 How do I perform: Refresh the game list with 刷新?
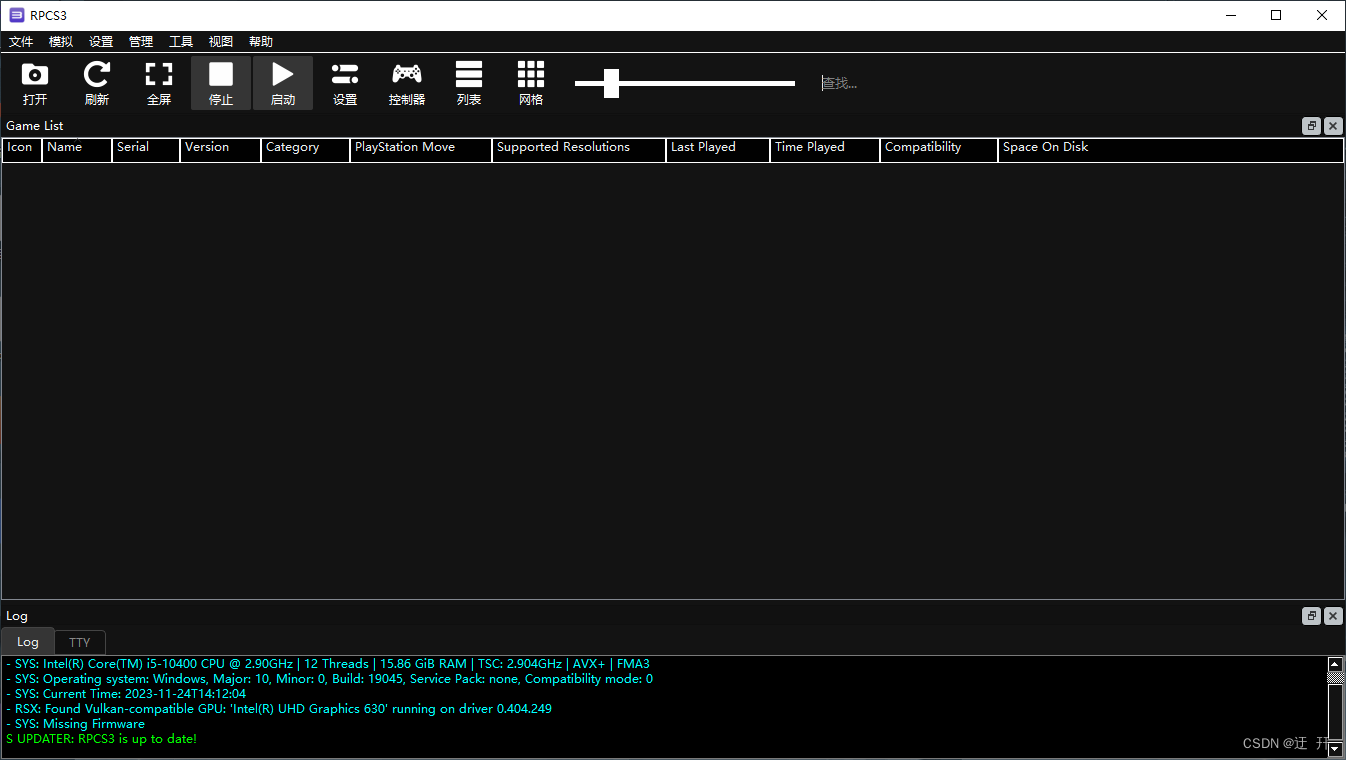(x=97, y=83)
